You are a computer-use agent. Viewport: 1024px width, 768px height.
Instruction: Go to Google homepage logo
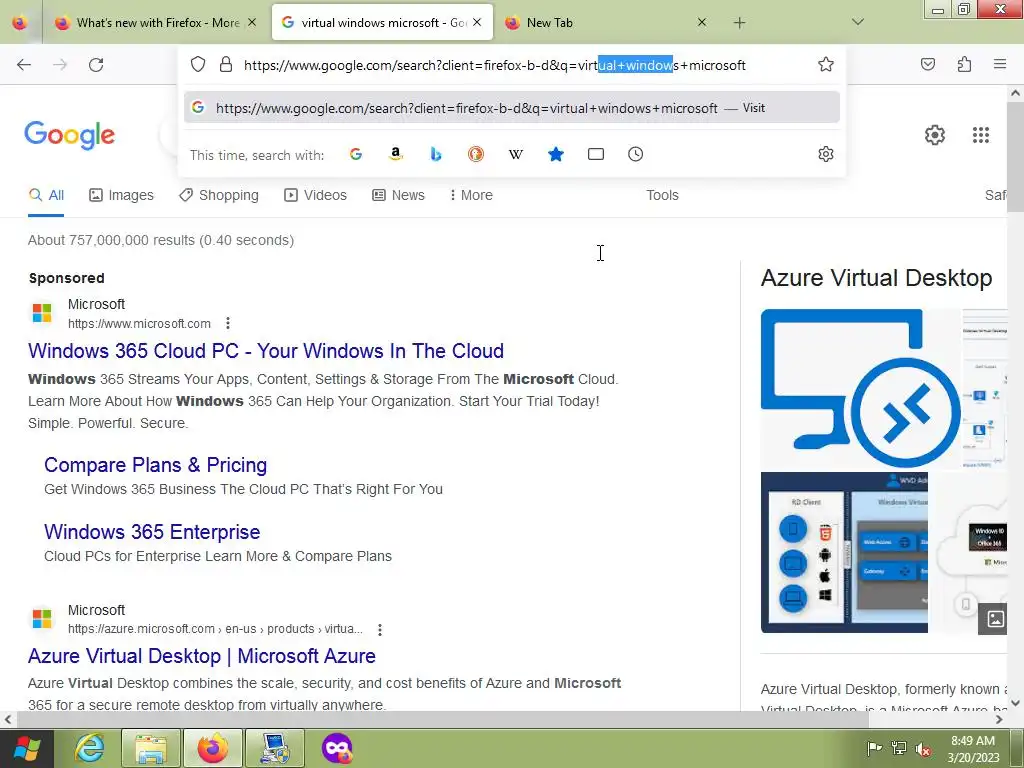[x=70, y=135]
